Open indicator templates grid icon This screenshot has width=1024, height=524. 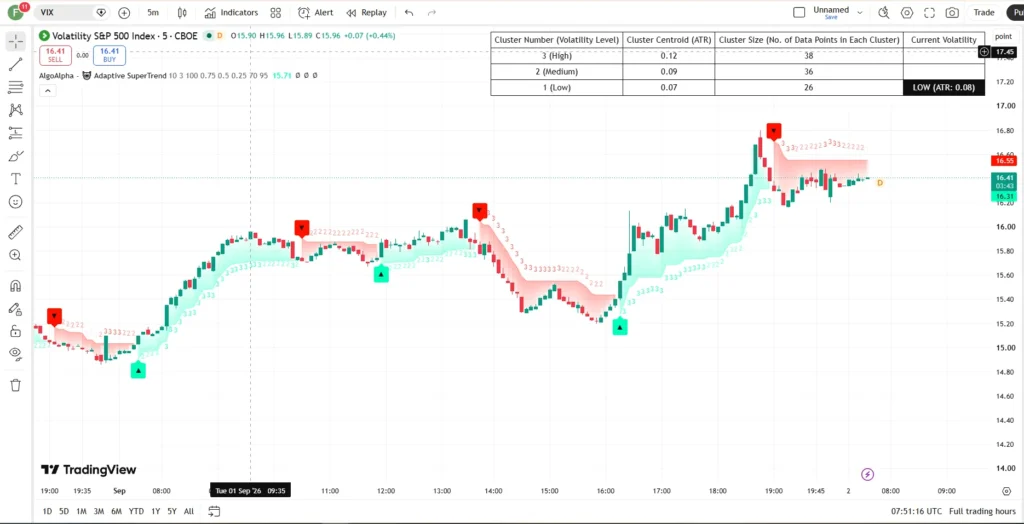pyautogui.click(x=276, y=12)
